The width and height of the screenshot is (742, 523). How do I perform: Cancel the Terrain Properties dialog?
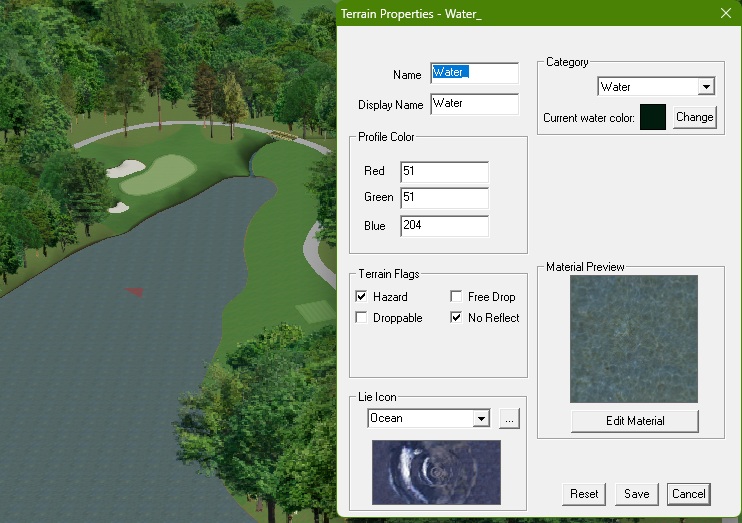(689, 494)
